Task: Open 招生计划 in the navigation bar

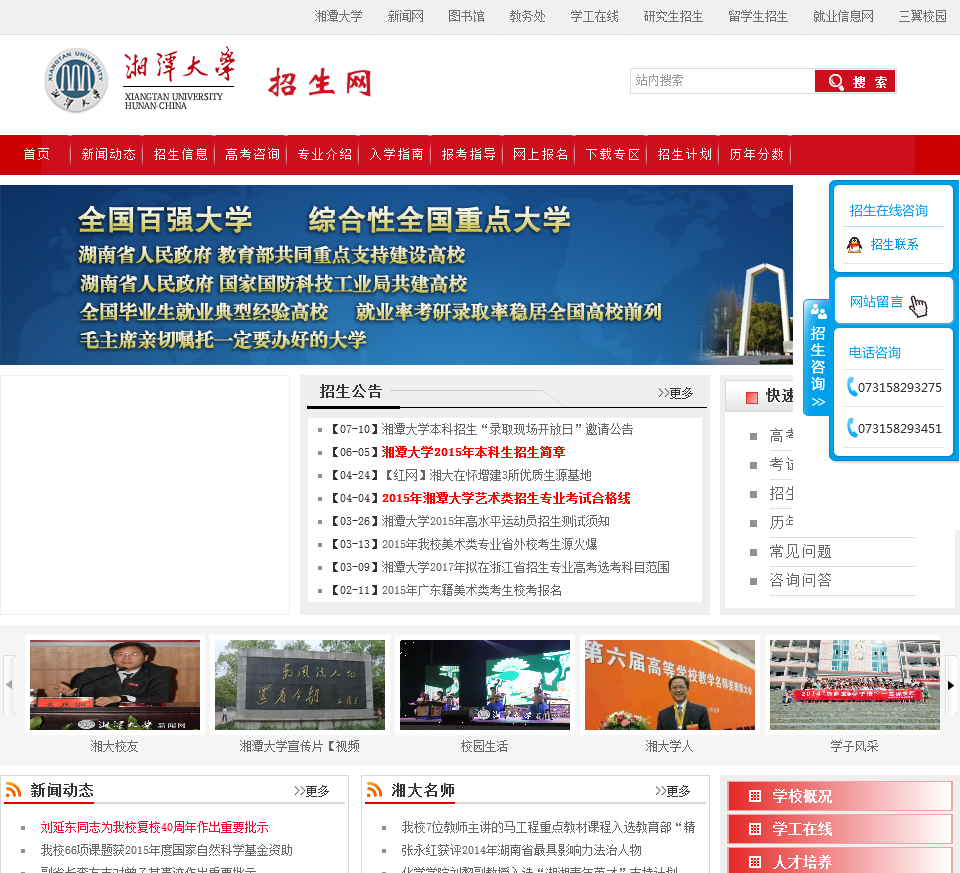Action: pyautogui.click(x=684, y=154)
